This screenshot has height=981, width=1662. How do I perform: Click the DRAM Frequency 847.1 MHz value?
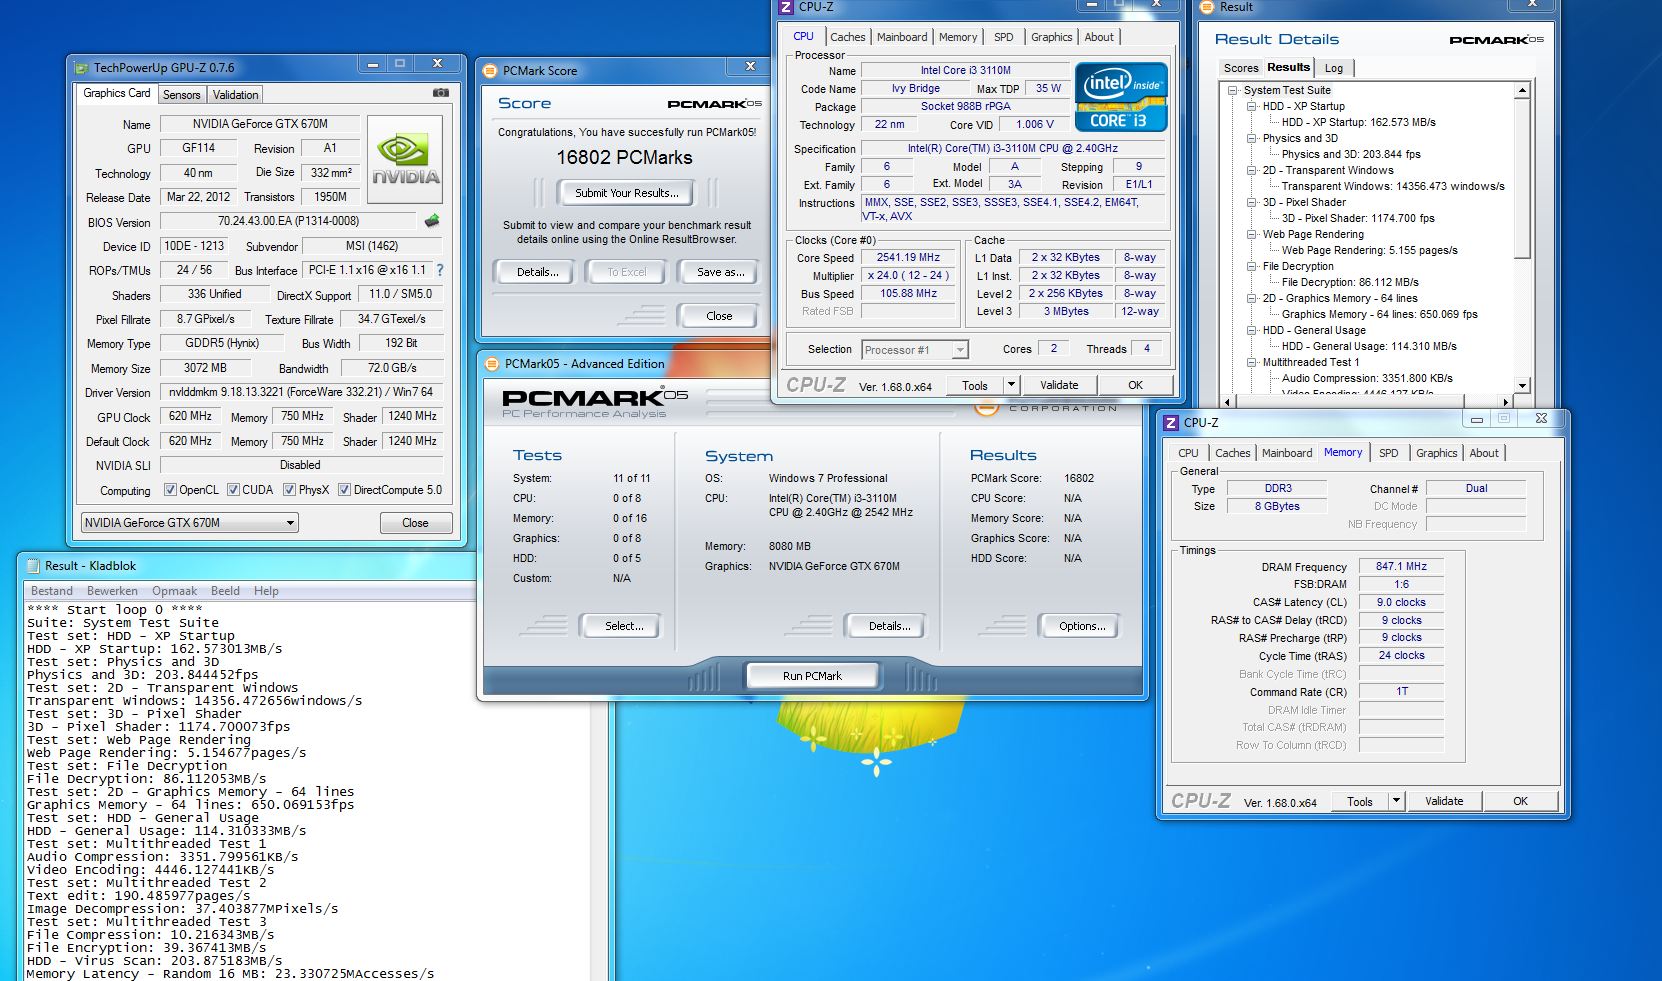coord(1401,566)
